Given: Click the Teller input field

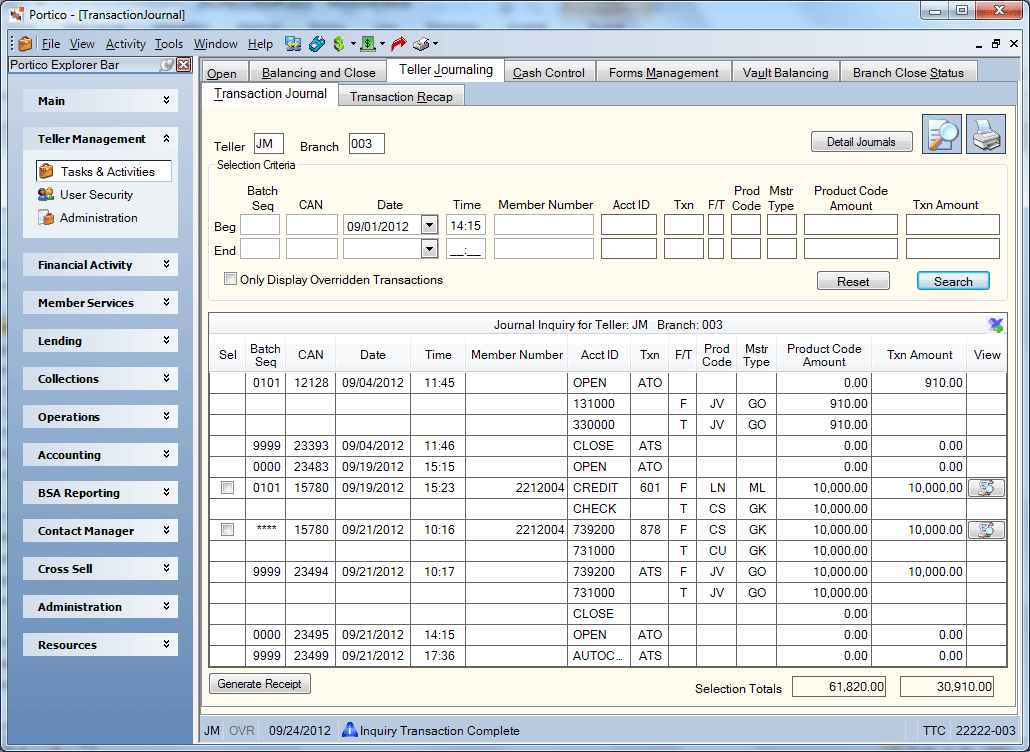Looking at the screenshot, I should pyautogui.click(x=269, y=144).
